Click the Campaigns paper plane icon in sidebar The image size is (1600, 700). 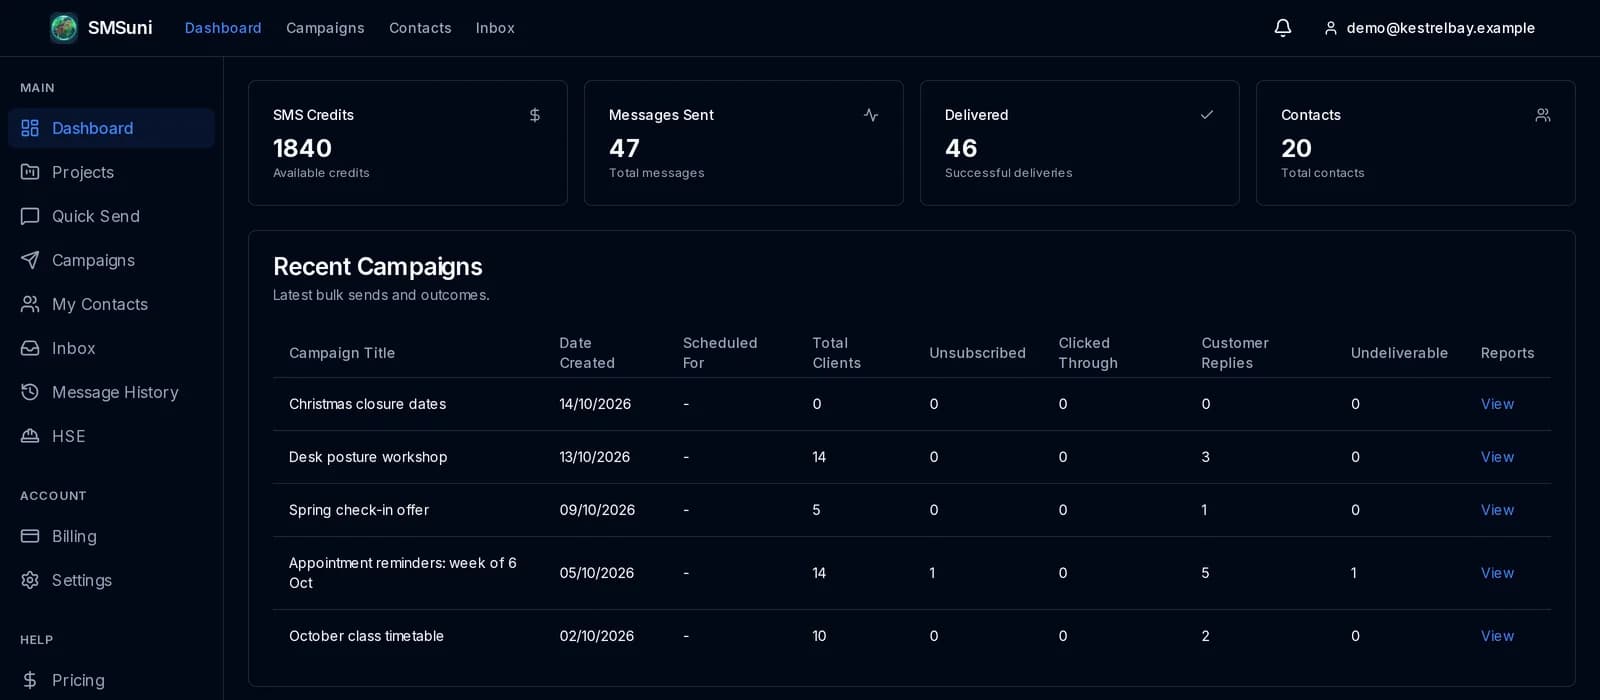point(30,260)
